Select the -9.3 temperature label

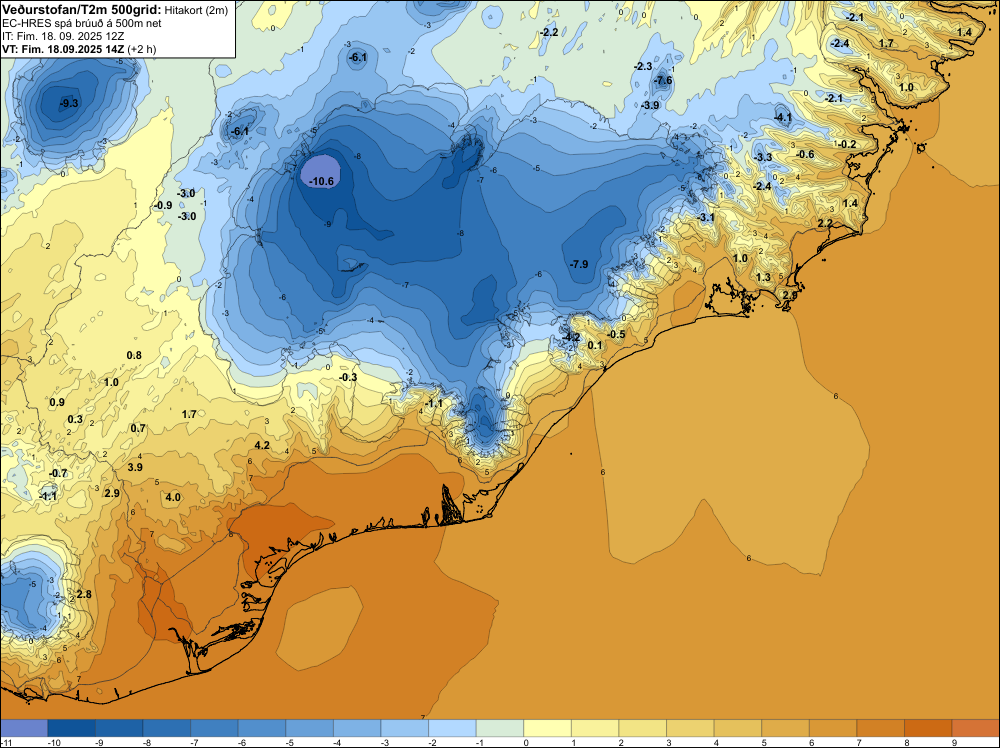pyautogui.click(x=69, y=103)
